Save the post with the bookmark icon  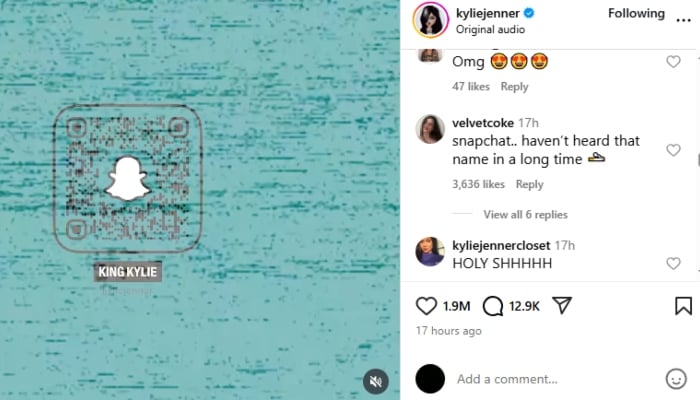click(x=683, y=306)
